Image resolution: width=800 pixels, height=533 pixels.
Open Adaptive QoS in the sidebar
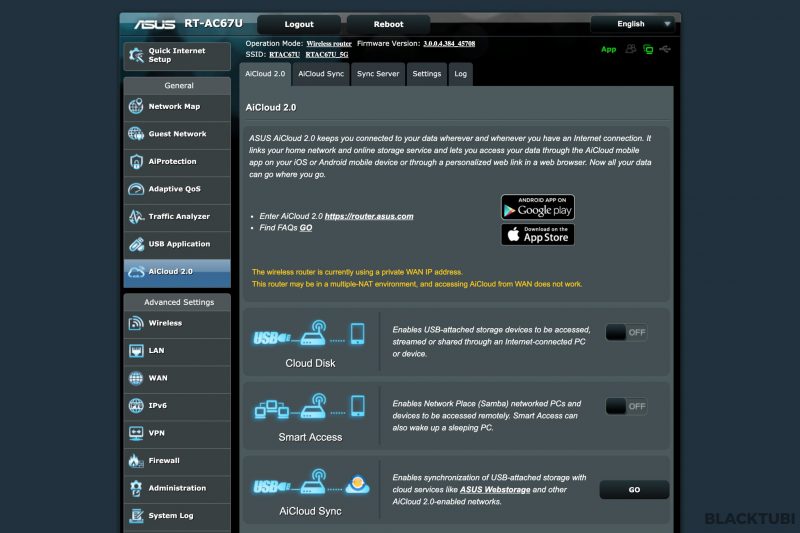pyautogui.click(x=177, y=189)
